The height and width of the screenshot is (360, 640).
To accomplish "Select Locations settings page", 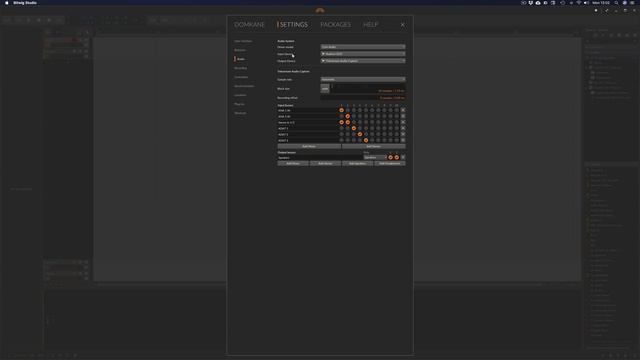I will pos(240,95).
